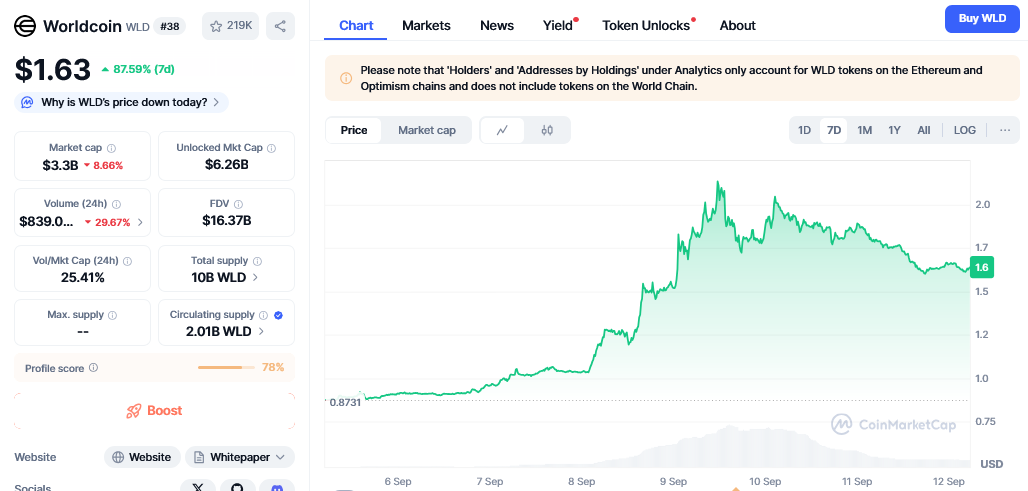Viewport: 1028px width, 491px height.
Task: Click the notice warning icon in banner
Action: [346, 78]
